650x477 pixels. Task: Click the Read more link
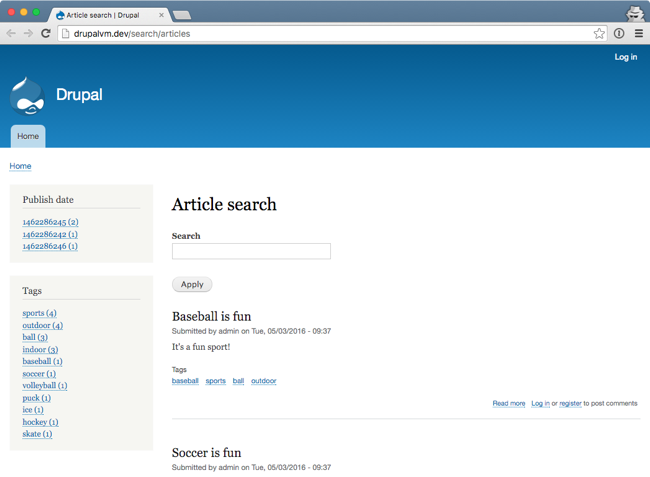pyautogui.click(x=509, y=403)
